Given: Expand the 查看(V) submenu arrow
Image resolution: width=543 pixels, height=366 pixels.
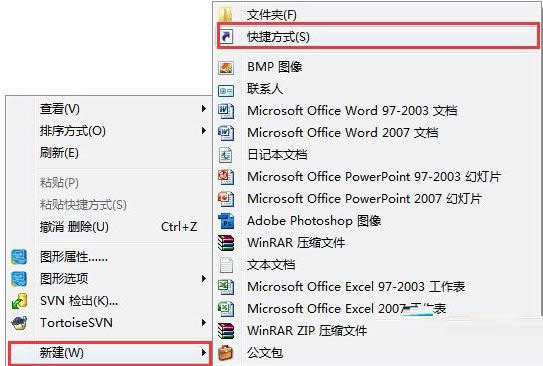Looking at the screenshot, I should pyautogui.click(x=204, y=109).
